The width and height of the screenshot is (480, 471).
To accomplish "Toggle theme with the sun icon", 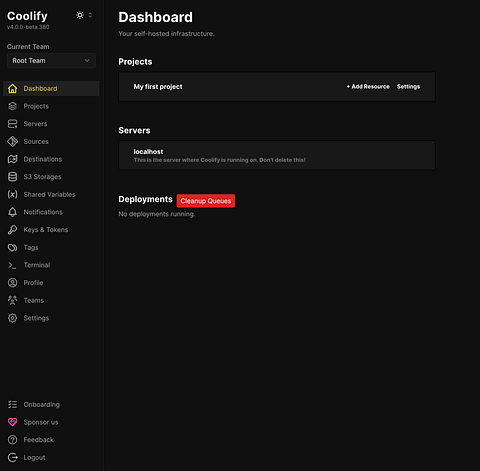I will [x=80, y=15].
